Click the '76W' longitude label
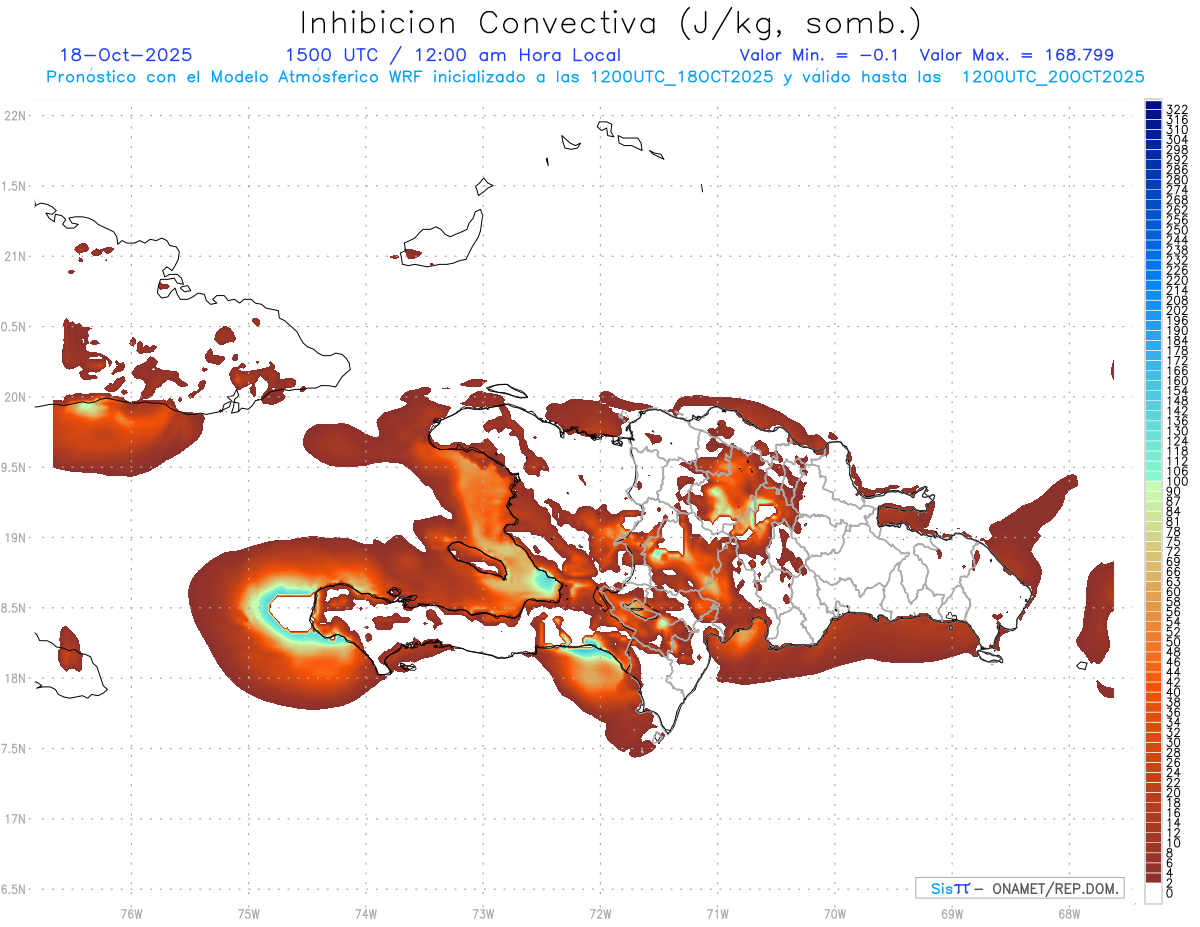Image resolution: width=1200 pixels, height=927 pixels. point(131,912)
